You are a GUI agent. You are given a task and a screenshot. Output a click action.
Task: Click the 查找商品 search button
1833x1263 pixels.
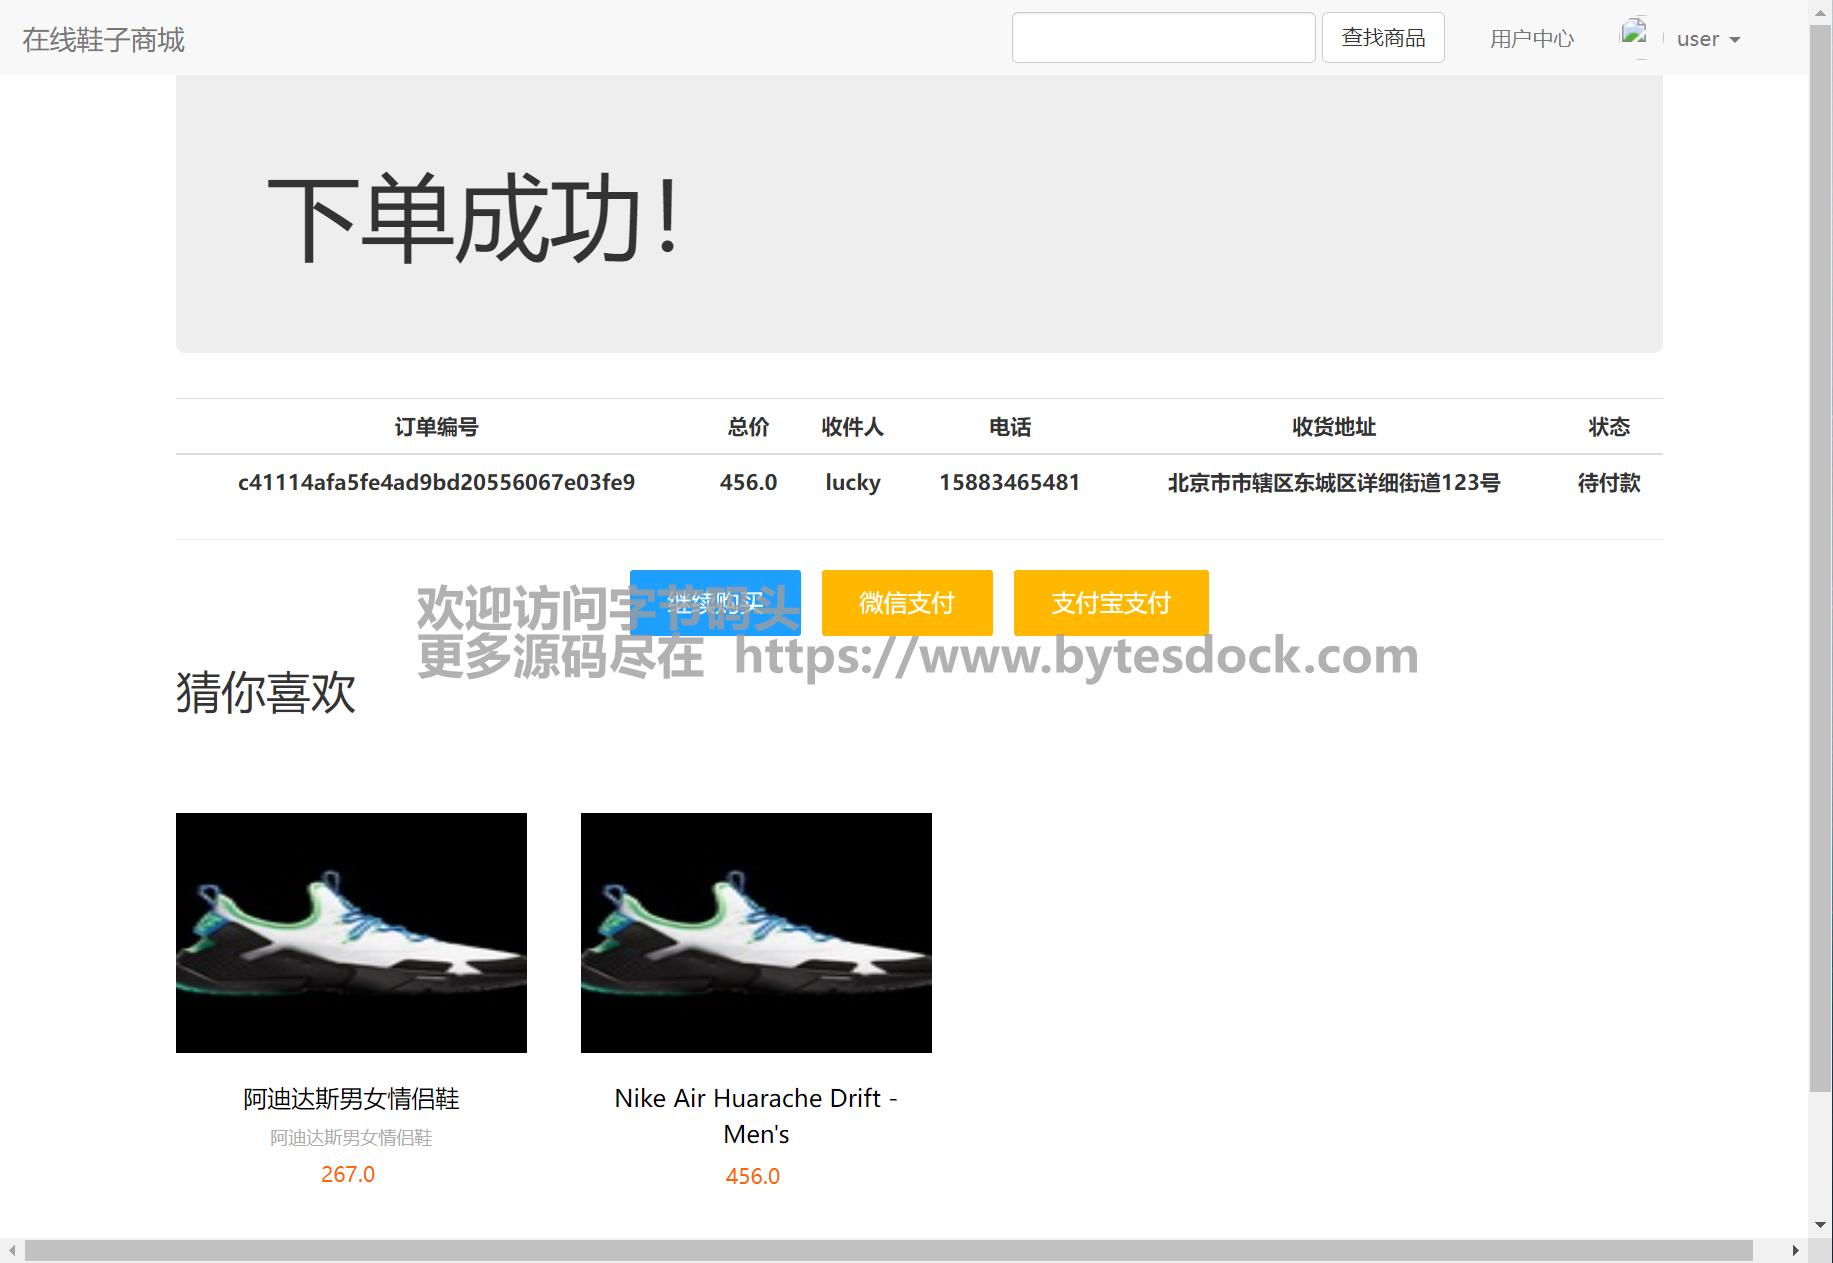click(1382, 38)
